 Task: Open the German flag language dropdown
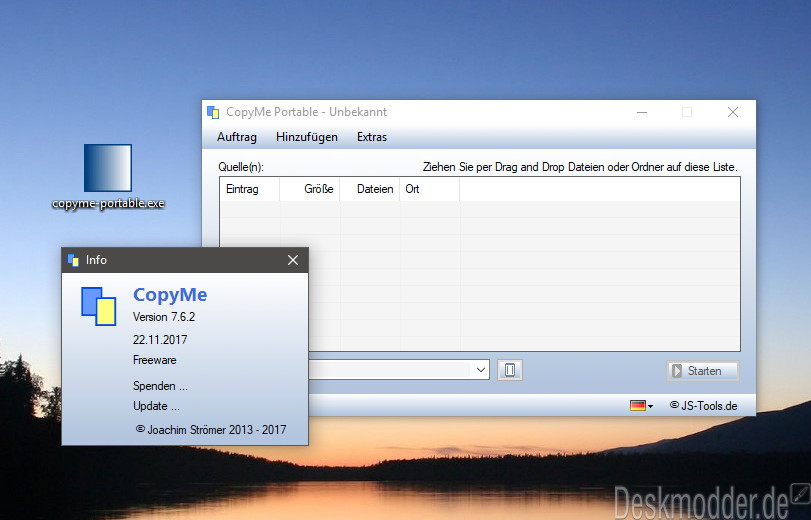pos(641,406)
